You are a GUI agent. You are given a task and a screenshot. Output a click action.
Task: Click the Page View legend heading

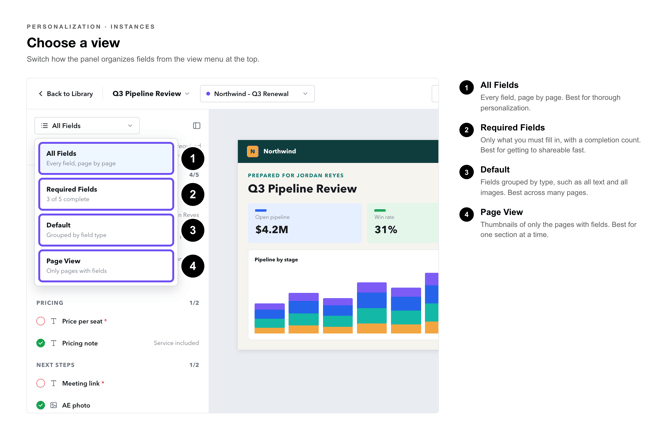point(501,212)
